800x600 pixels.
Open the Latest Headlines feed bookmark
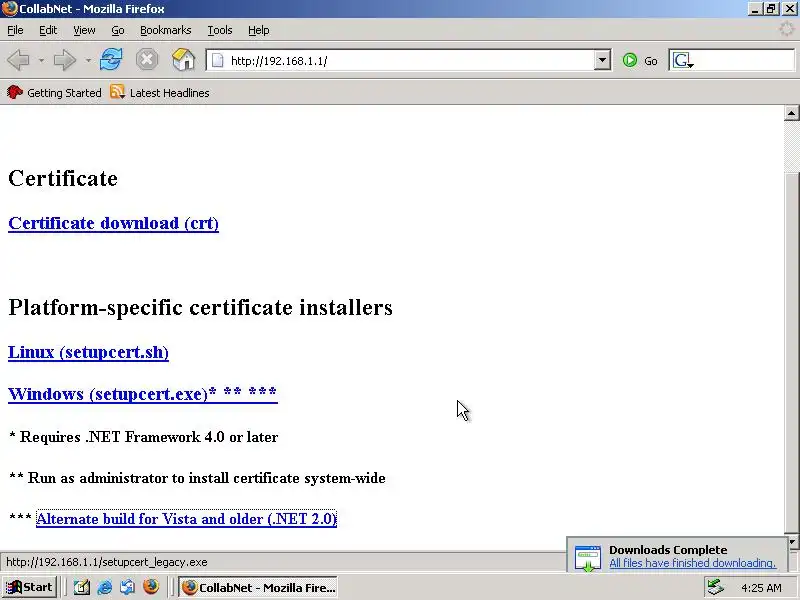160,93
